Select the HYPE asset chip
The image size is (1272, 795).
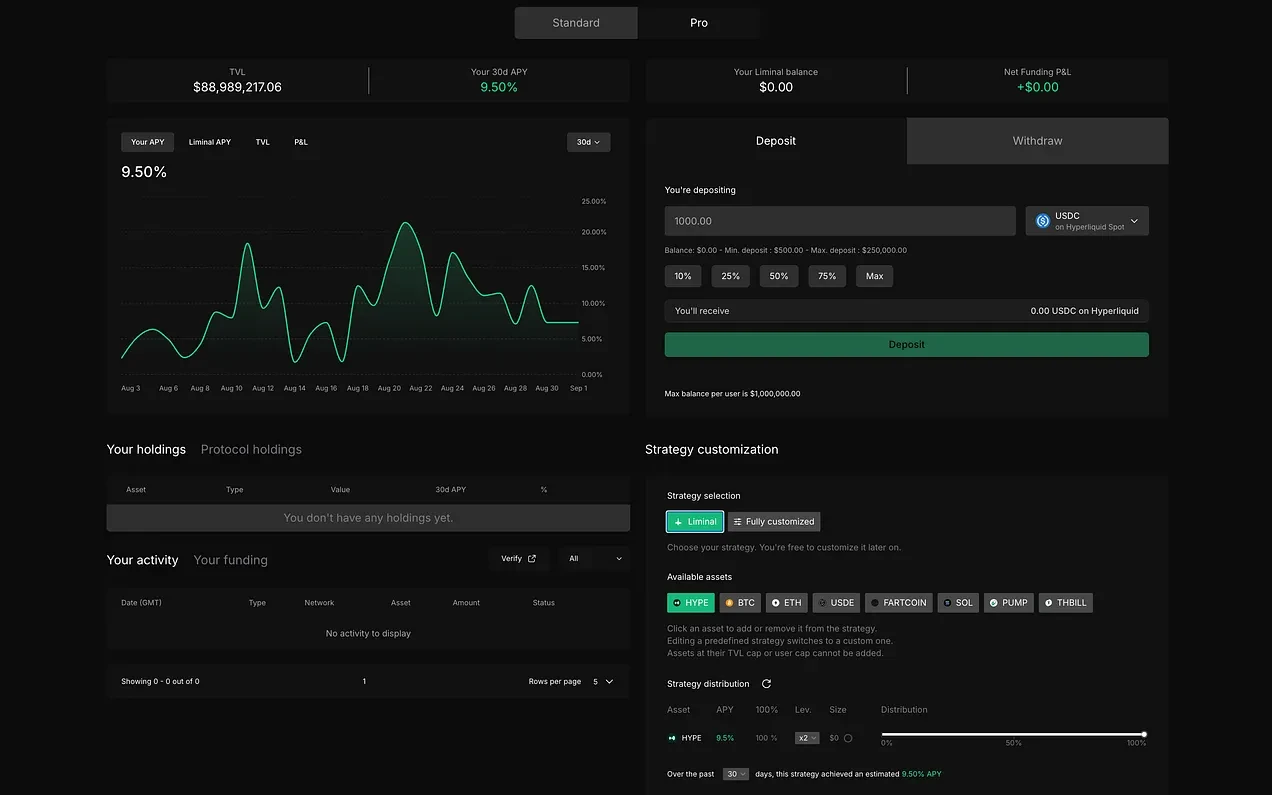[690, 602]
